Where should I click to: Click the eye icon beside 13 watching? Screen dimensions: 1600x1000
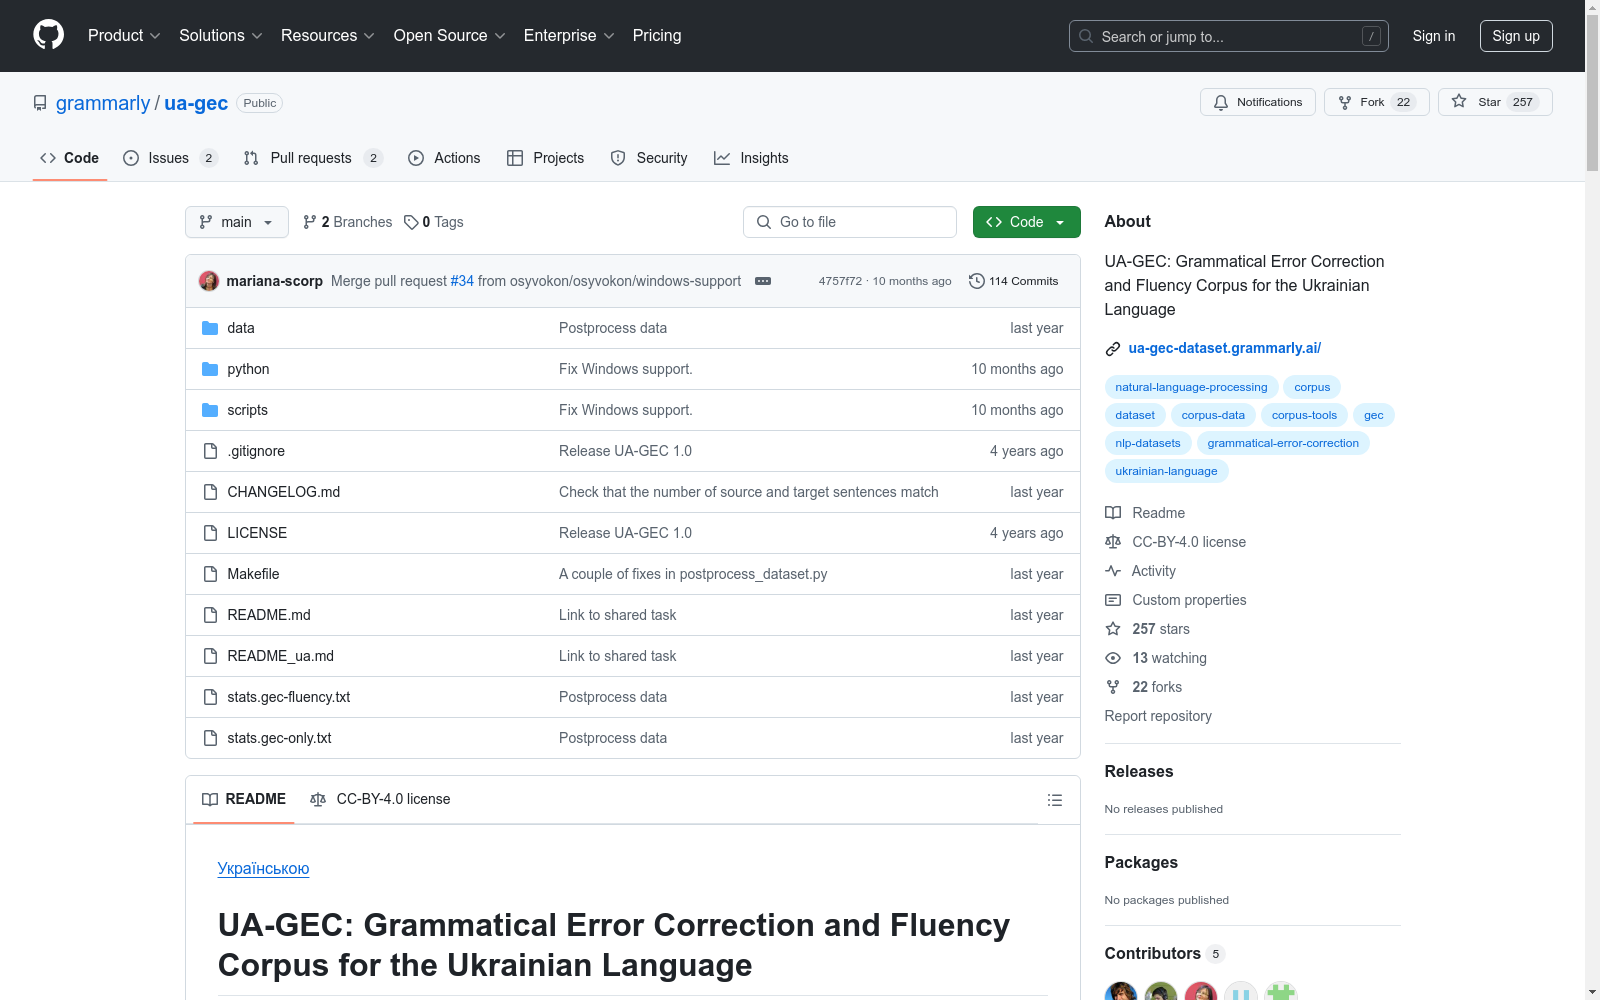coord(1113,658)
